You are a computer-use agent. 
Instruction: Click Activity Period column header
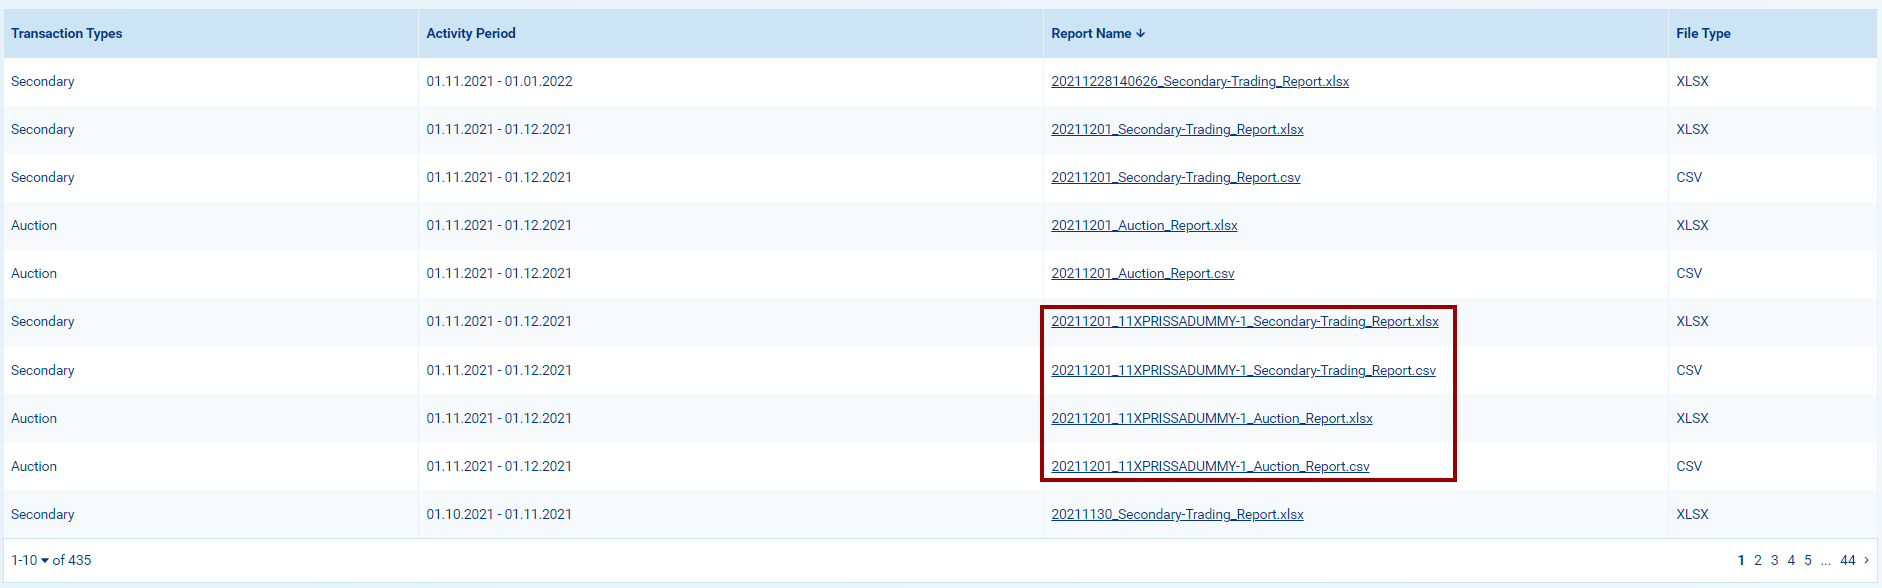coord(471,34)
